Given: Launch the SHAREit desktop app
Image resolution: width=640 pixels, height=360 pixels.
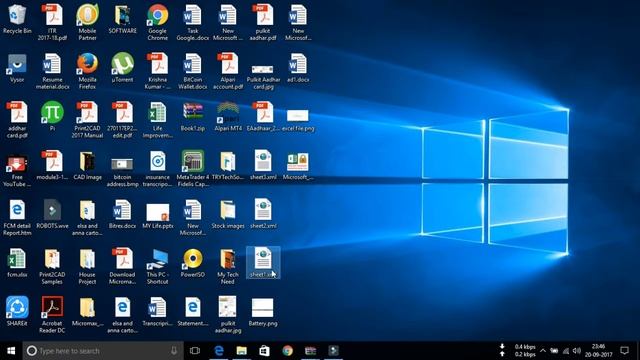Looking at the screenshot, I should (17, 311).
